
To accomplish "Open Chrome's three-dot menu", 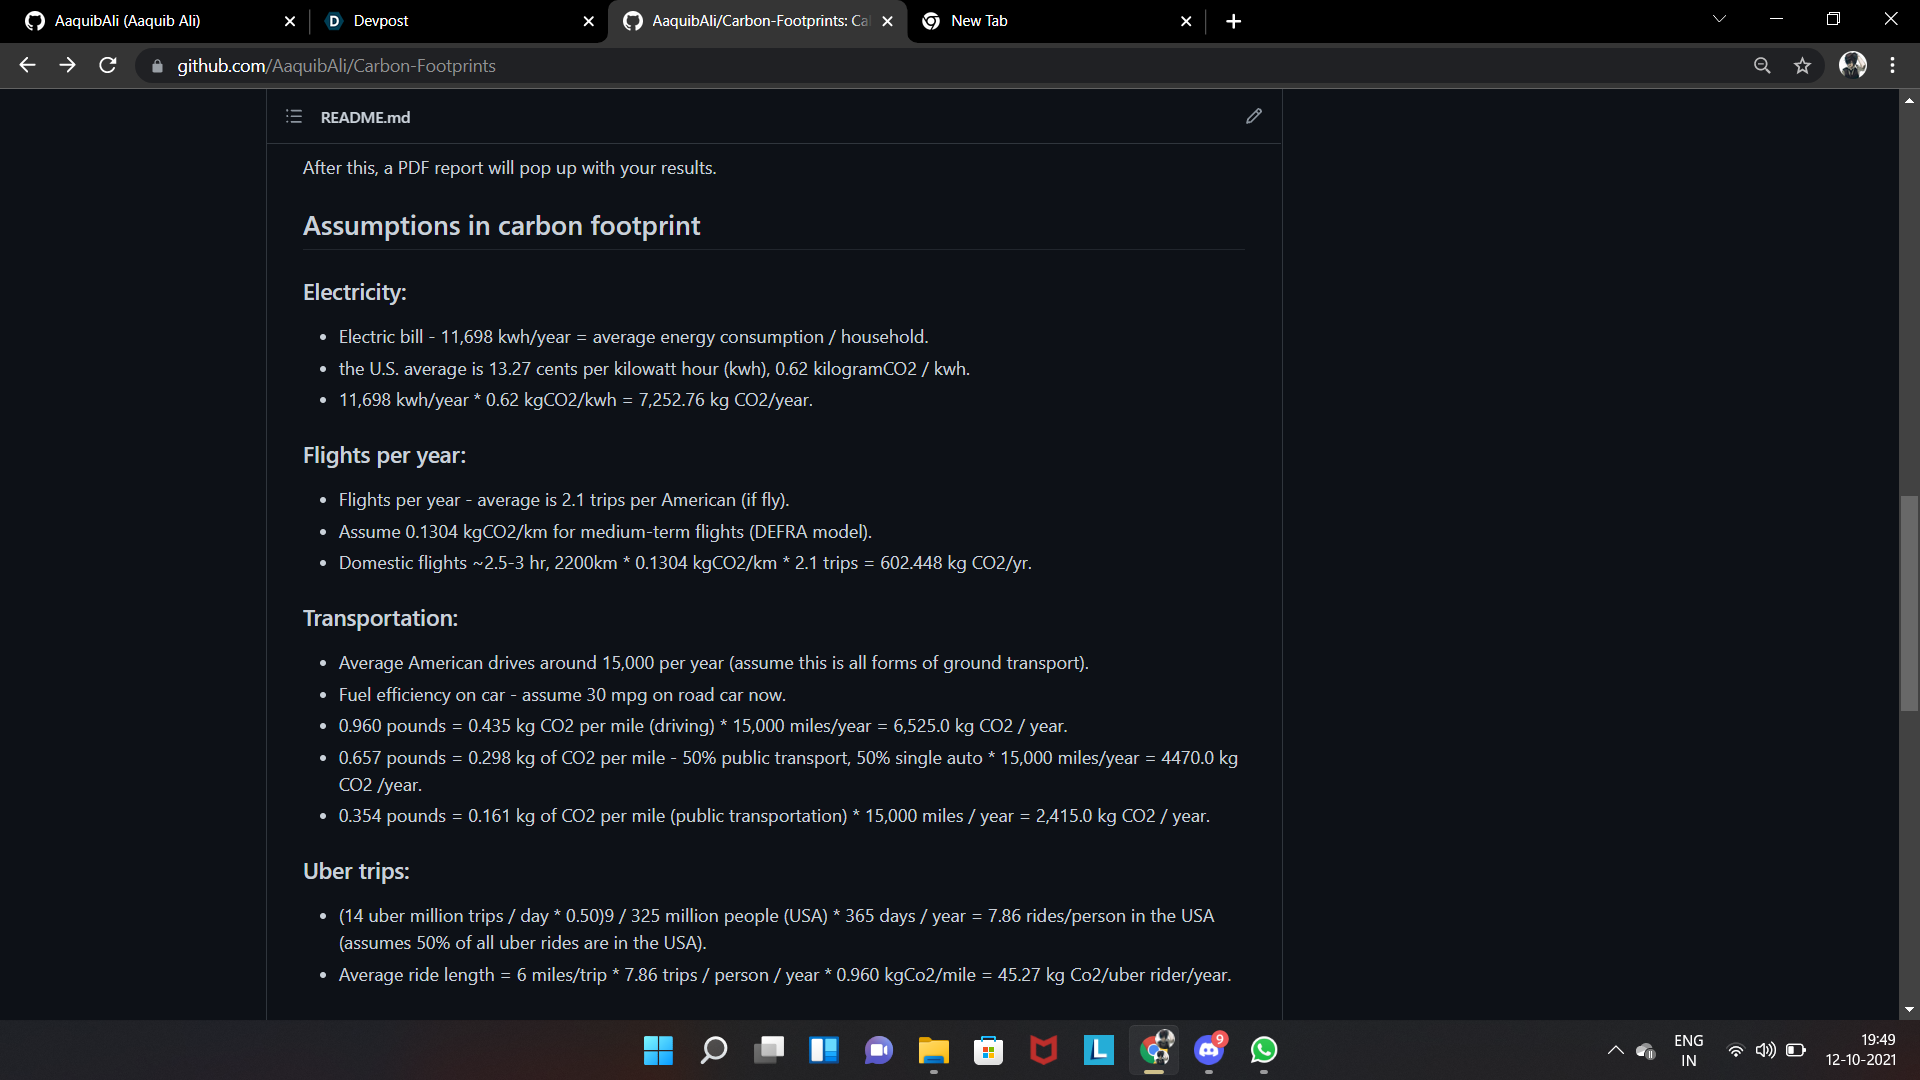I will pyautogui.click(x=1892, y=66).
